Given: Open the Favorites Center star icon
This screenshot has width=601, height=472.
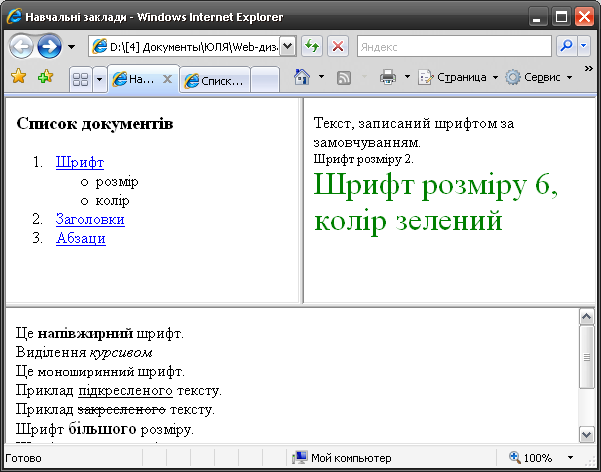Looking at the screenshot, I should 18,77.
